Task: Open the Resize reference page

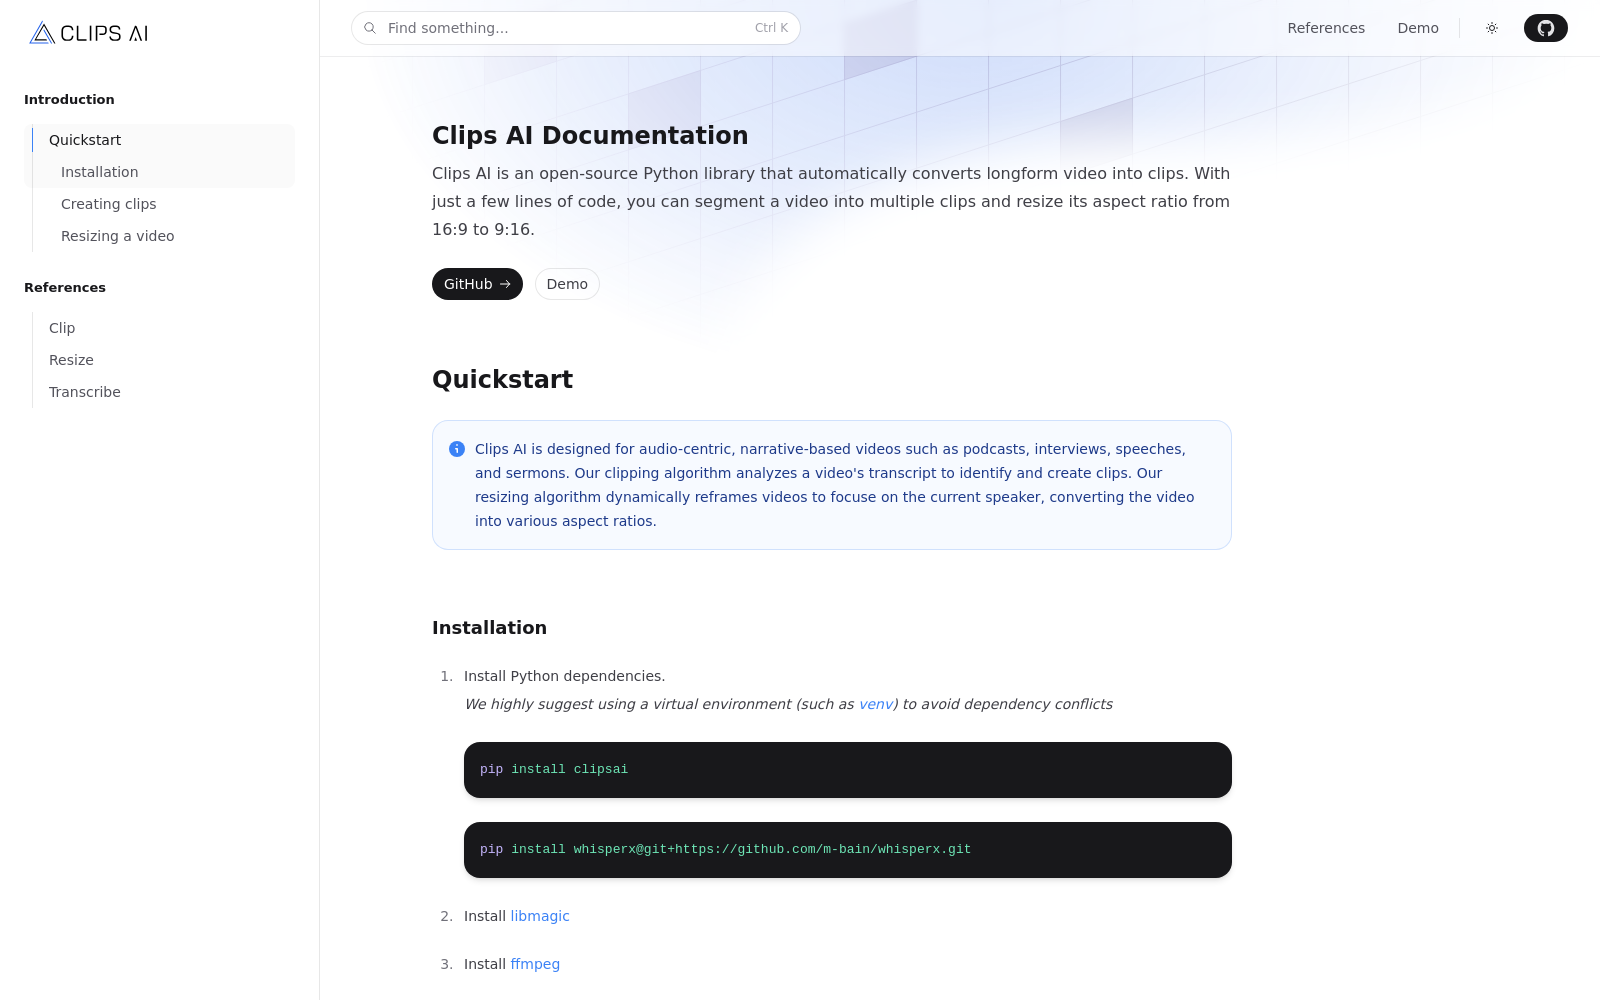Action: pos(71,360)
